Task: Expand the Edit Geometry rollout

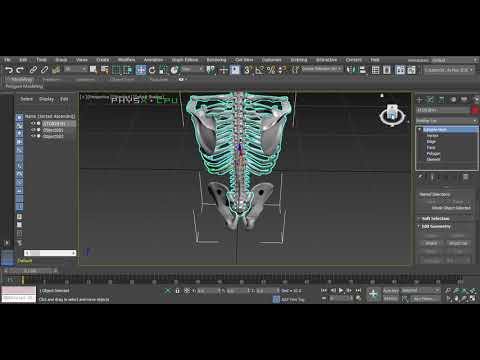Action: point(435,227)
